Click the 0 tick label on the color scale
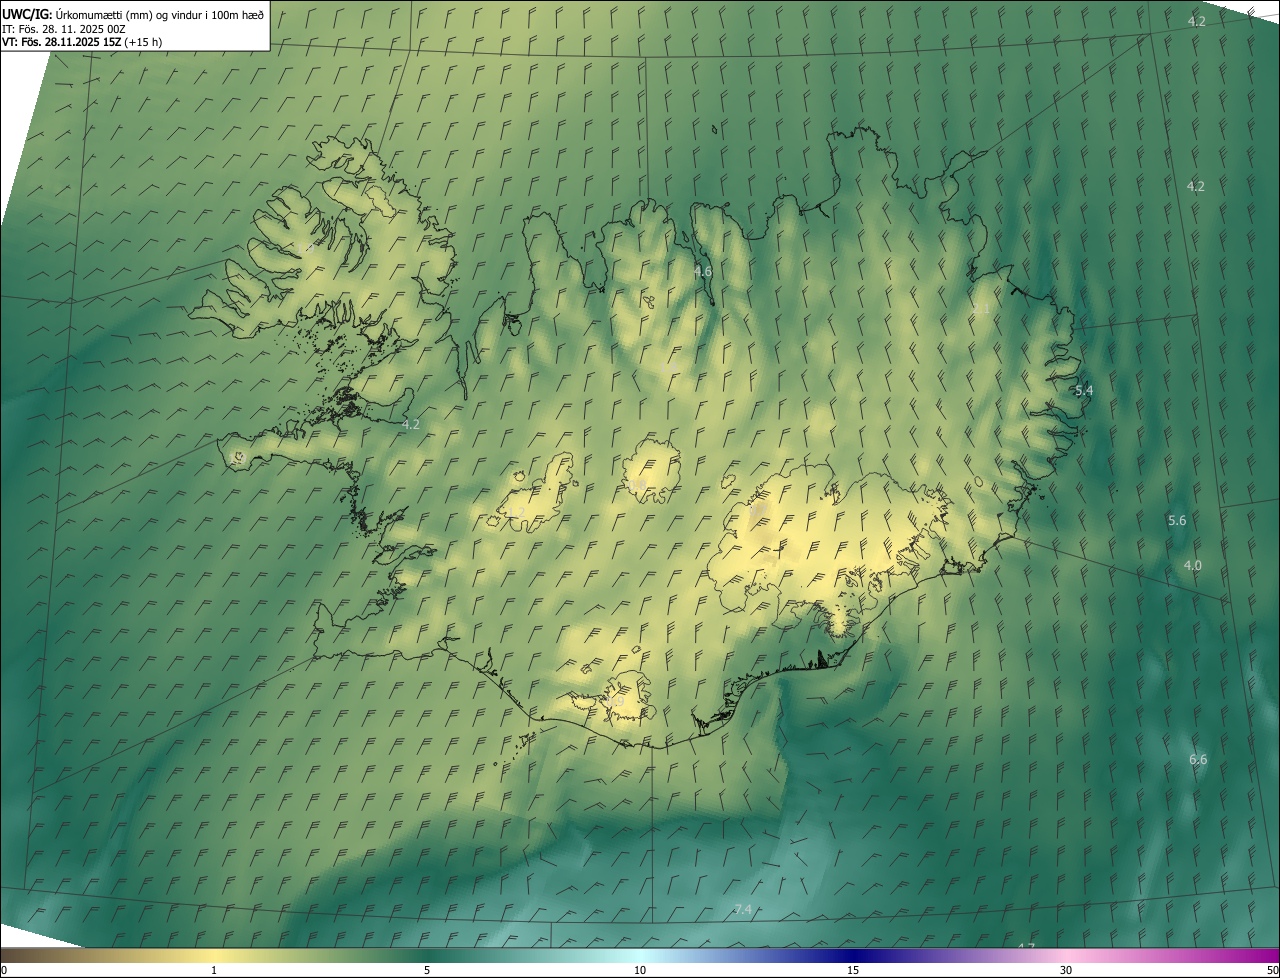 [4, 970]
